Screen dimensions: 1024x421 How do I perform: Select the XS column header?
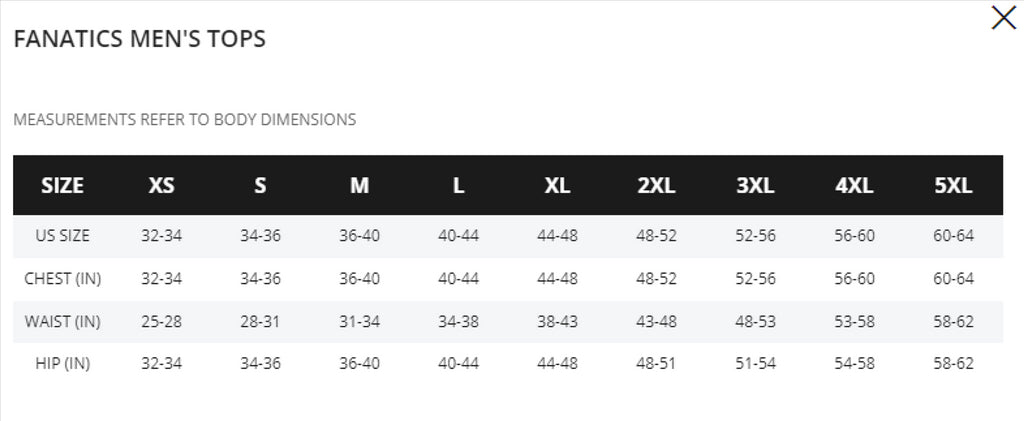pyautogui.click(x=161, y=186)
